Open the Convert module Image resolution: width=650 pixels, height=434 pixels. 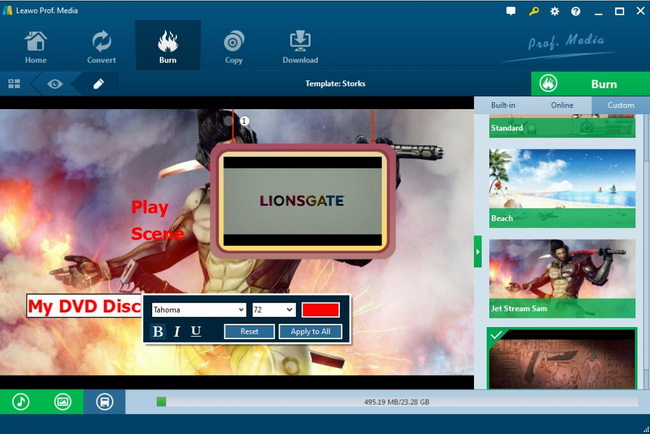(x=102, y=46)
